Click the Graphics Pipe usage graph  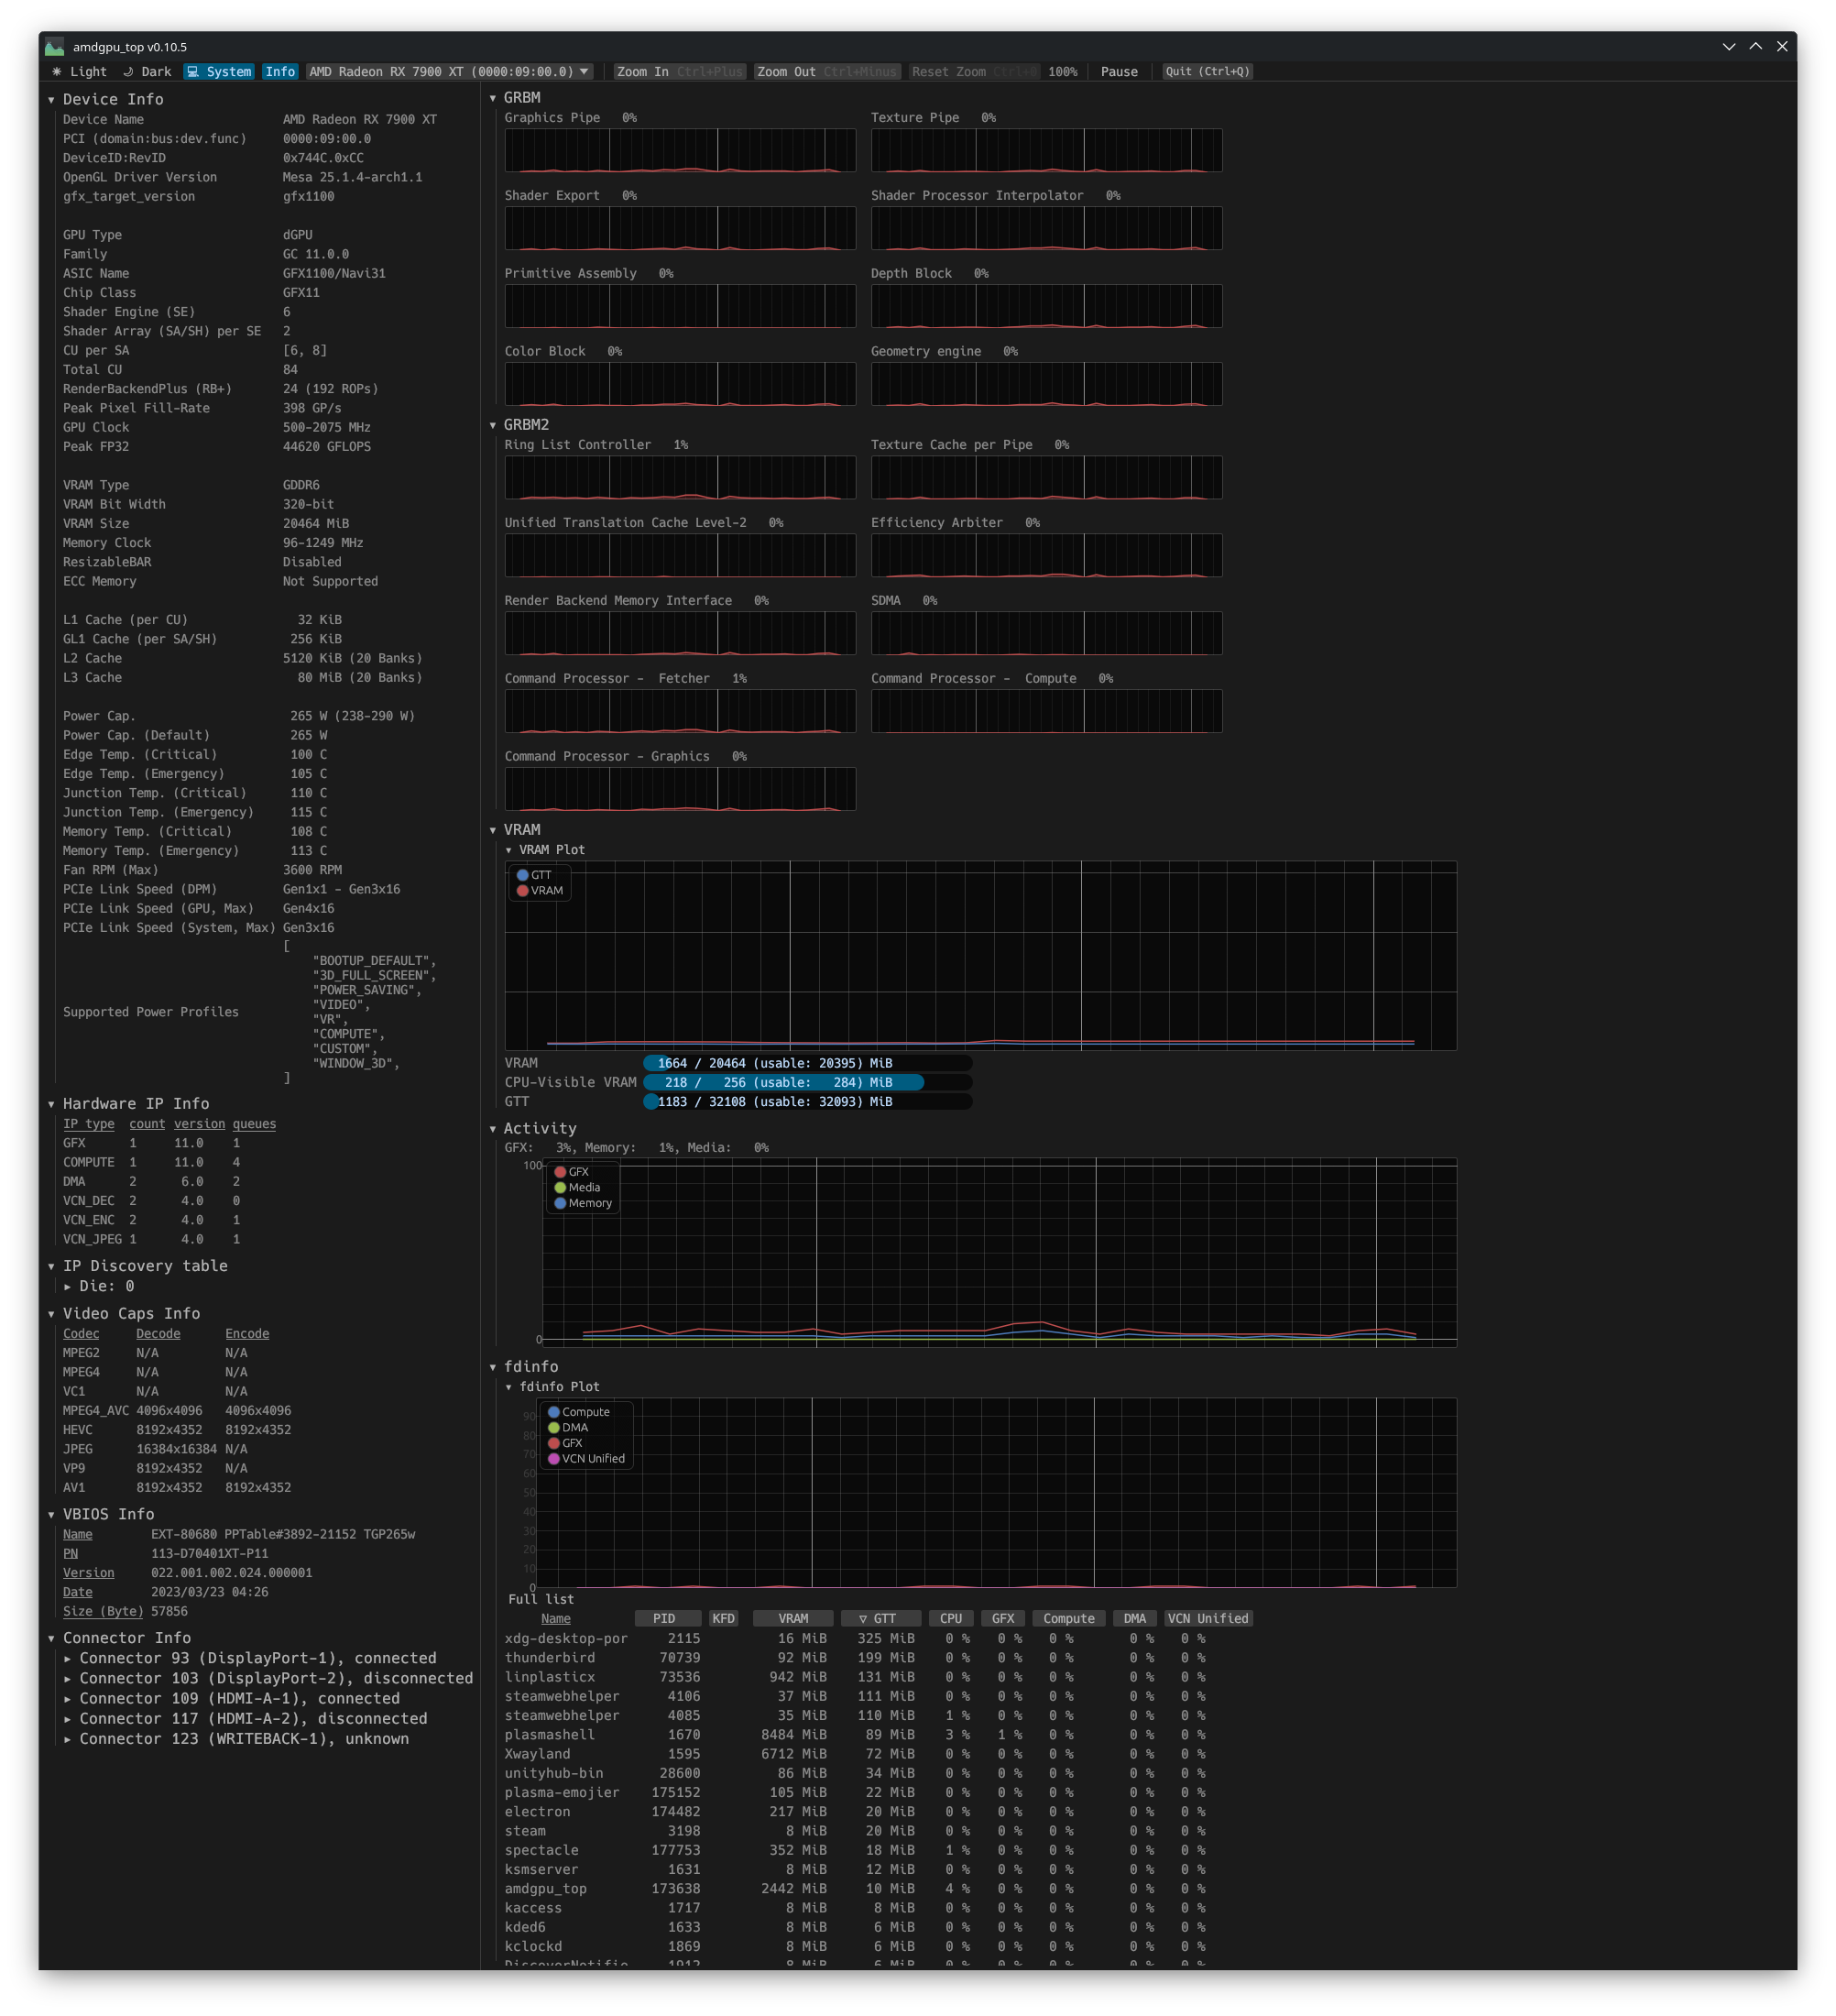pos(680,150)
